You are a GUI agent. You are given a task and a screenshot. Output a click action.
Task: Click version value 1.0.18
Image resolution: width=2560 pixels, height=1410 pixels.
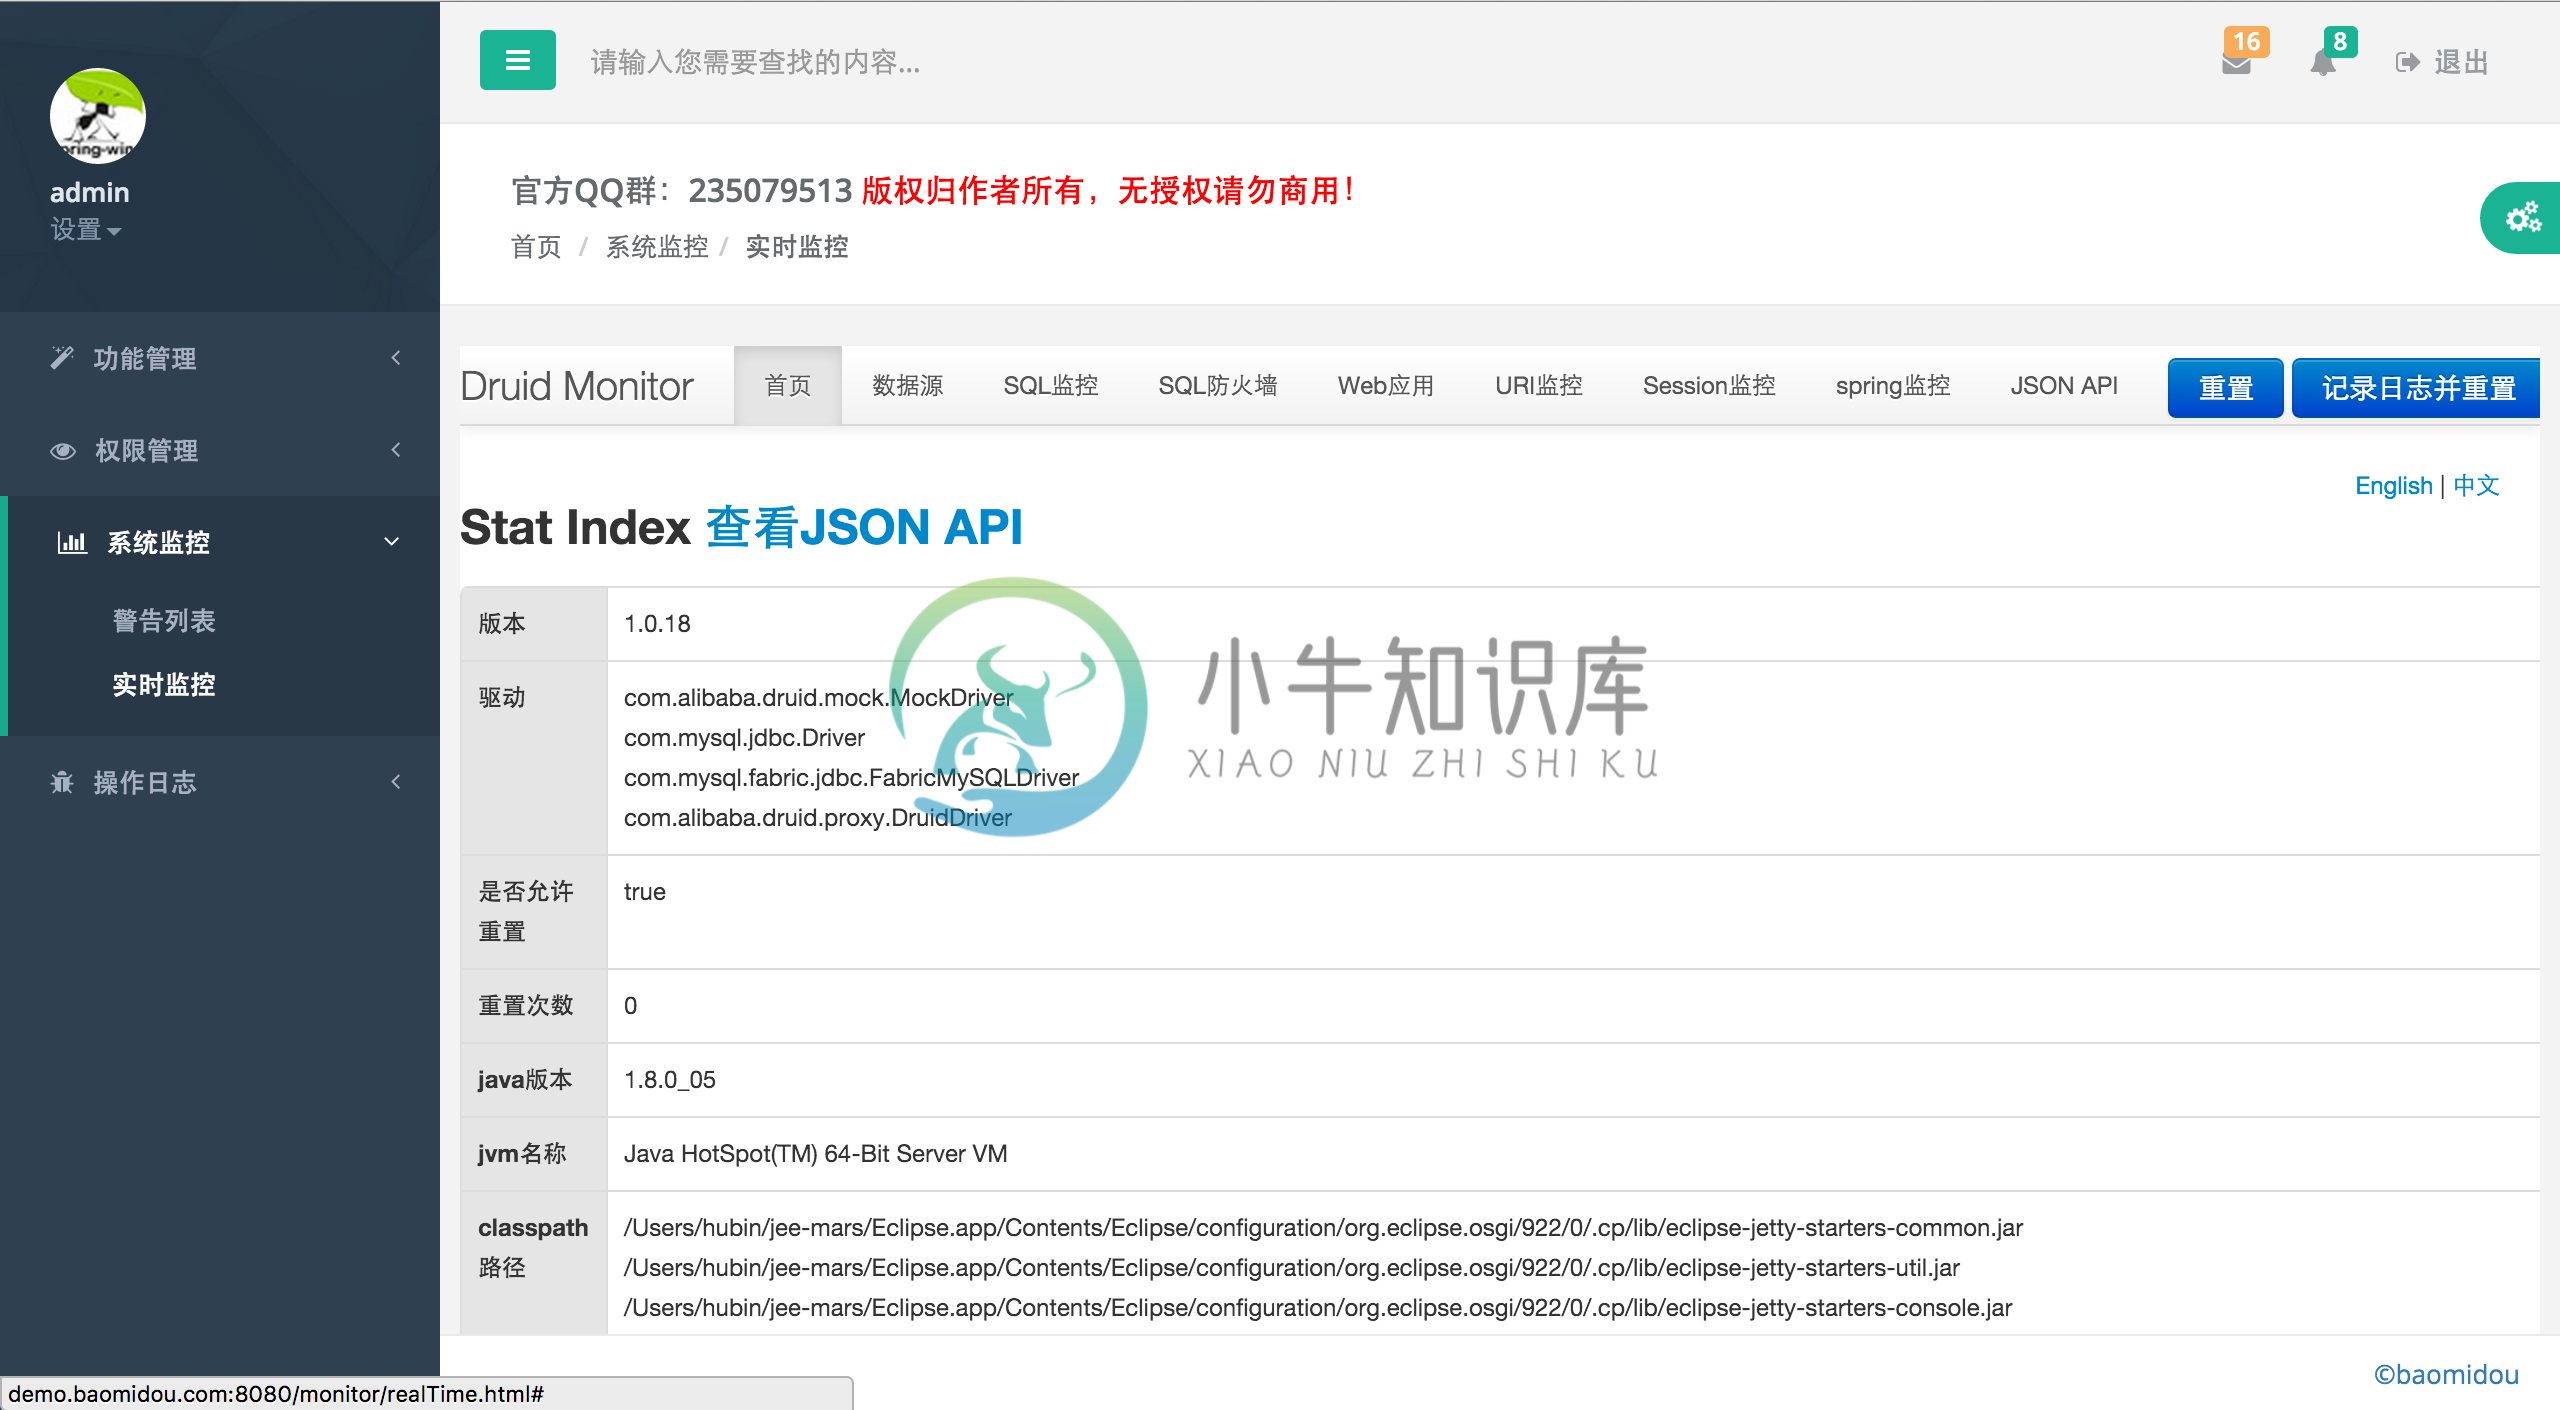[x=657, y=624]
